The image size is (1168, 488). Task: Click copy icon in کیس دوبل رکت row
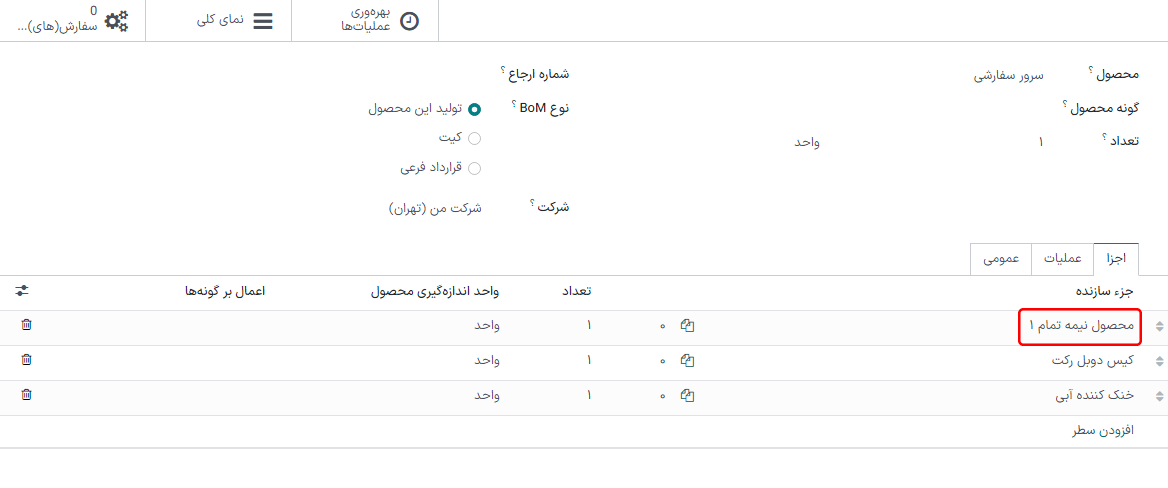click(x=687, y=361)
